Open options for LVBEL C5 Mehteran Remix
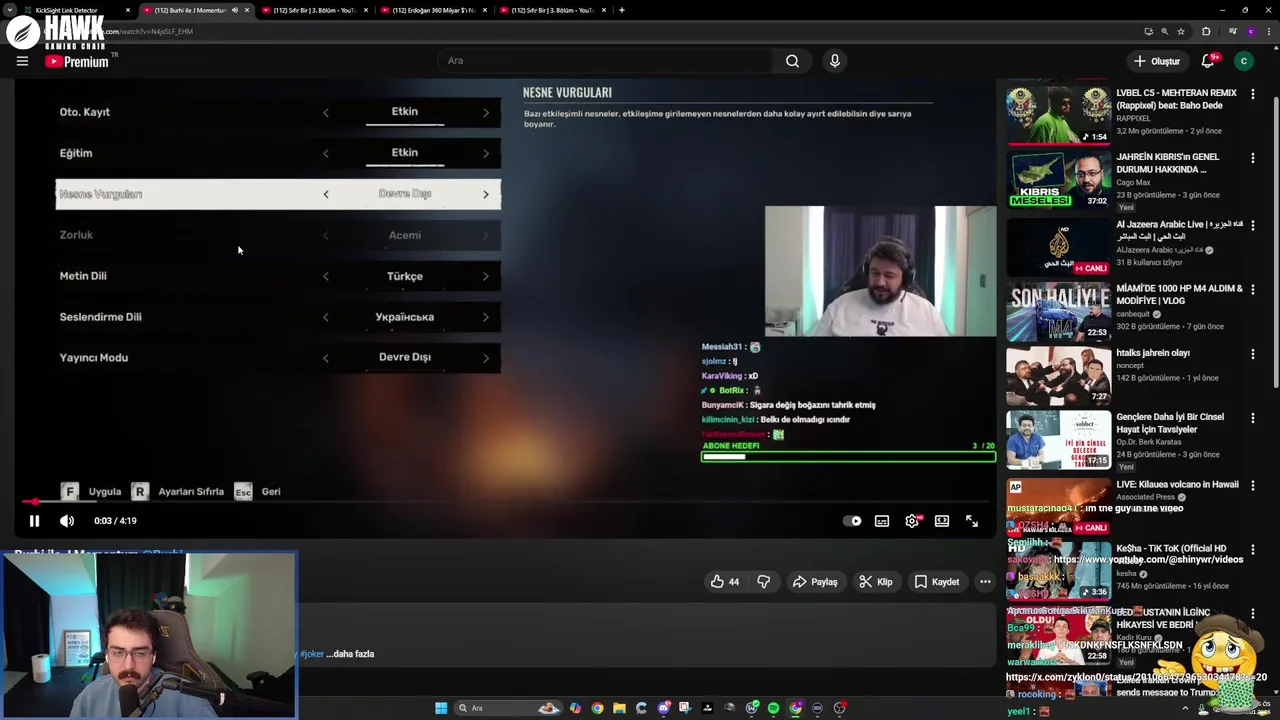1280x720 pixels. pos(1253,94)
